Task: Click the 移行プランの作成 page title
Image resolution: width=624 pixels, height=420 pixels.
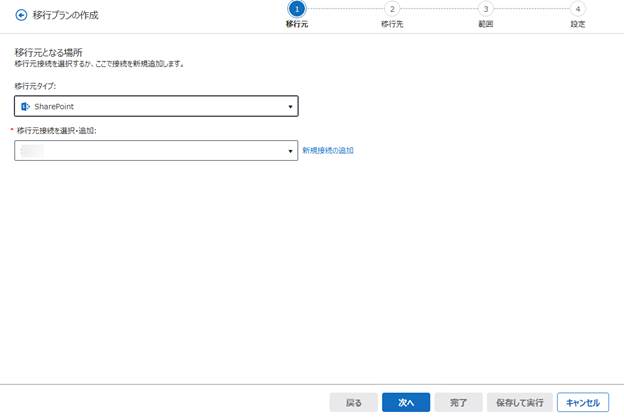Action: (x=66, y=15)
